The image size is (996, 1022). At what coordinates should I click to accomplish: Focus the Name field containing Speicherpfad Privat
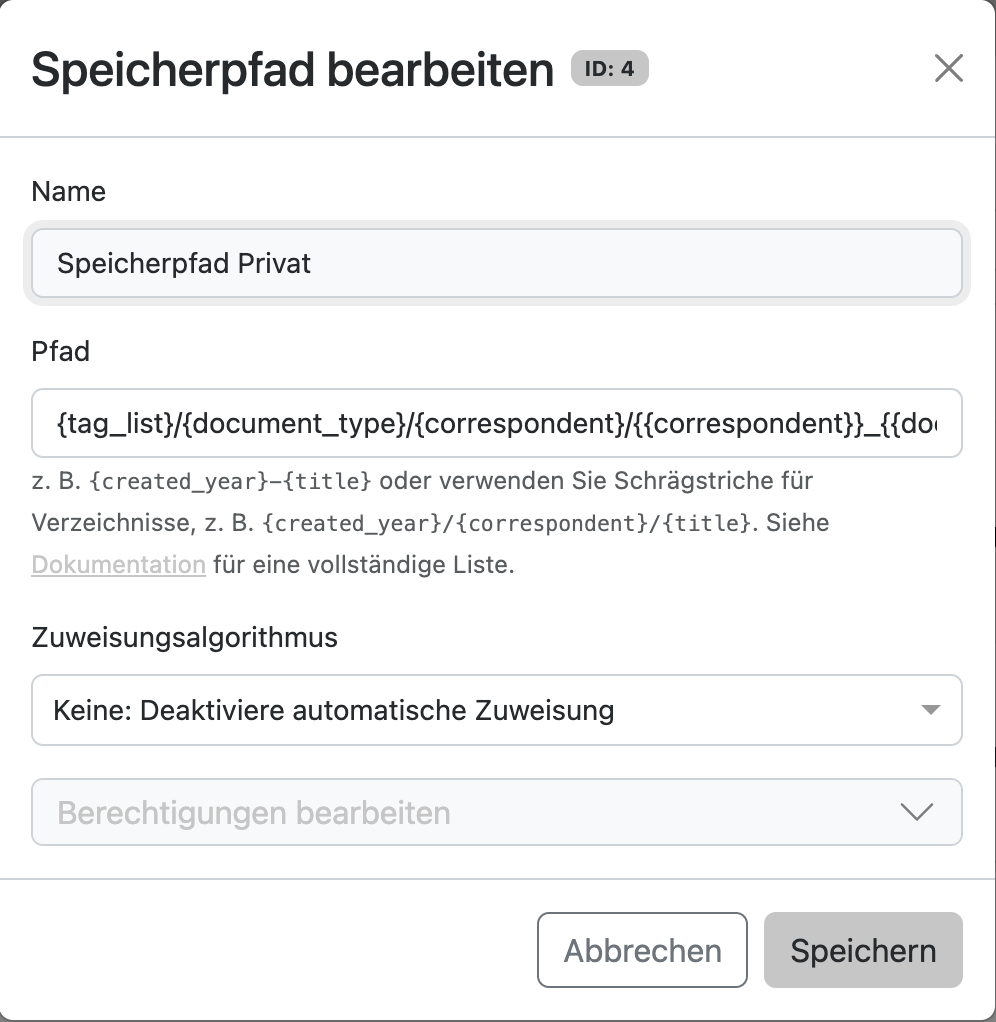(497, 263)
